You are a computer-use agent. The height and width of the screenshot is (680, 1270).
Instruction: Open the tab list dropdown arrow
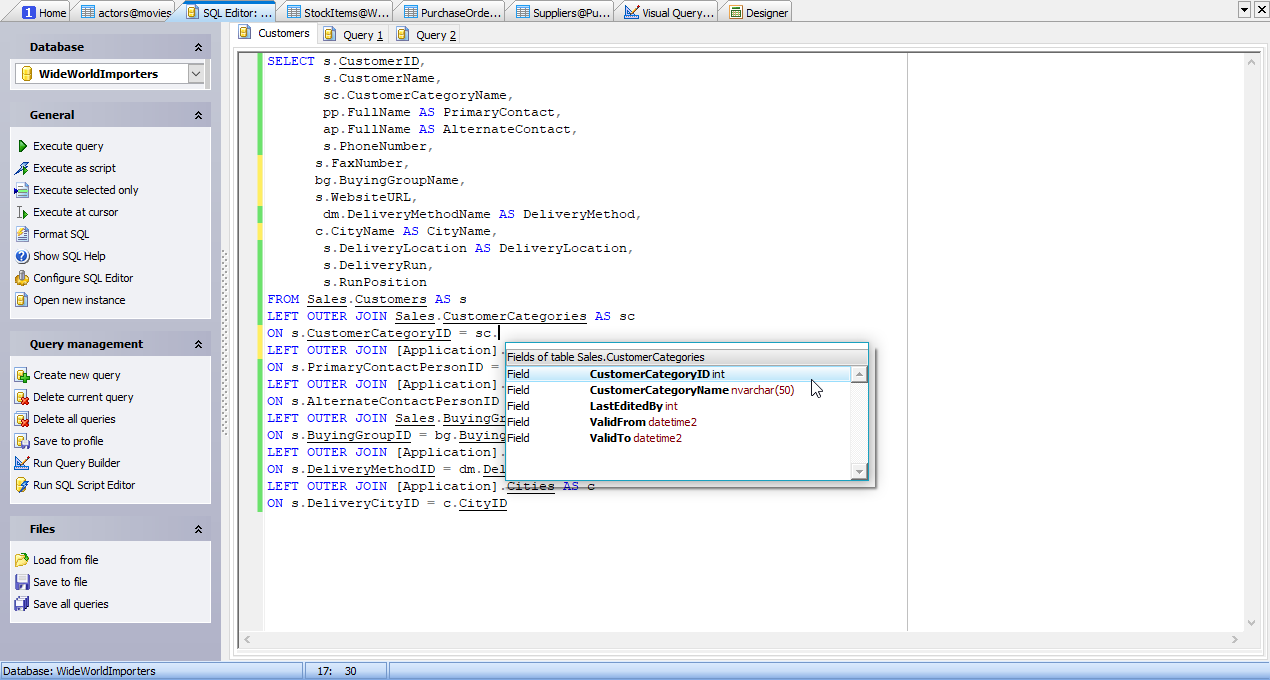point(1244,10)
